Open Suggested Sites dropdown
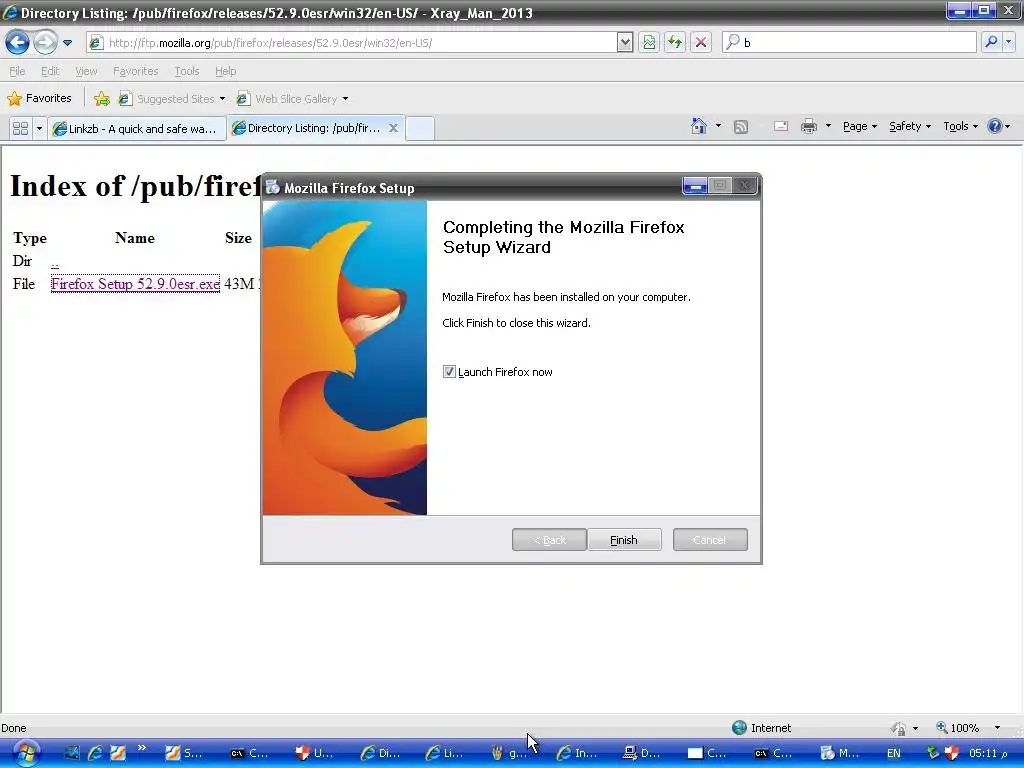The height and width of the screenshot is (768, 1024). [172, 99]
